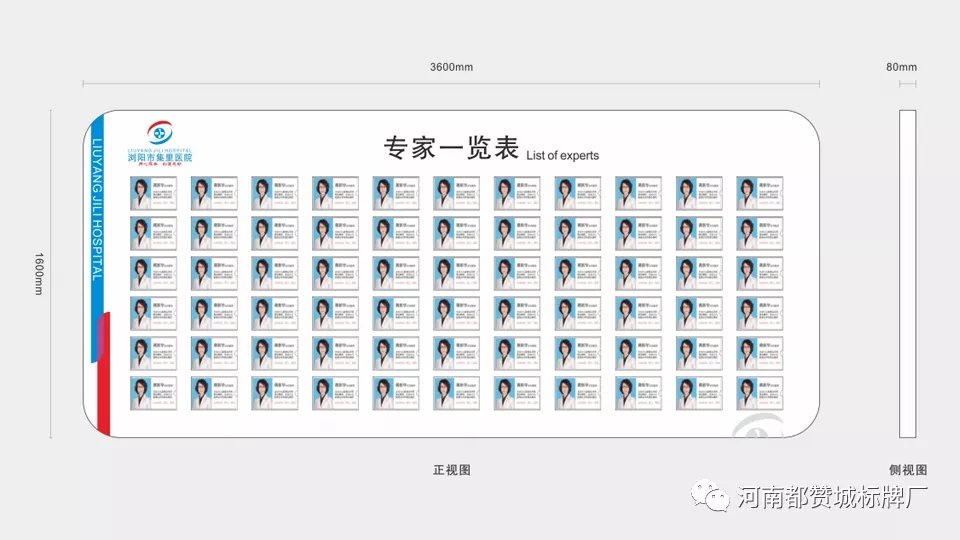Select the sixth expert card in the third row
Screen dimensions: 960x540
456,273
